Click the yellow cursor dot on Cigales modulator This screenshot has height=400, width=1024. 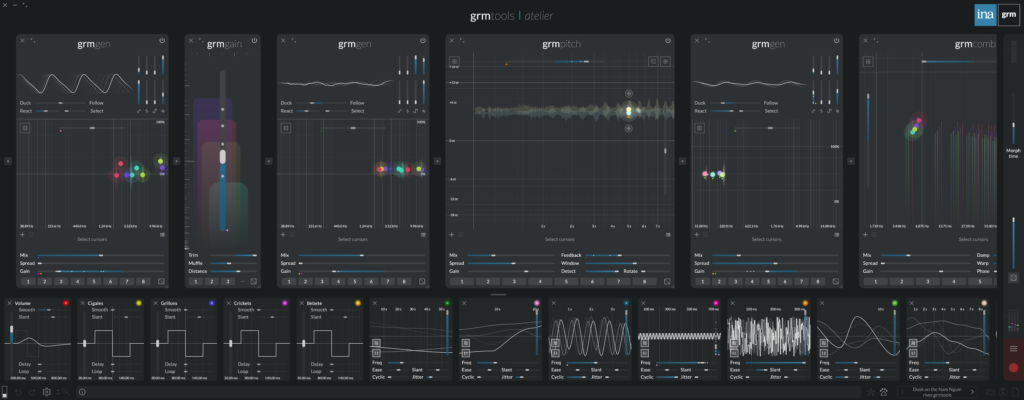(138, 303)
